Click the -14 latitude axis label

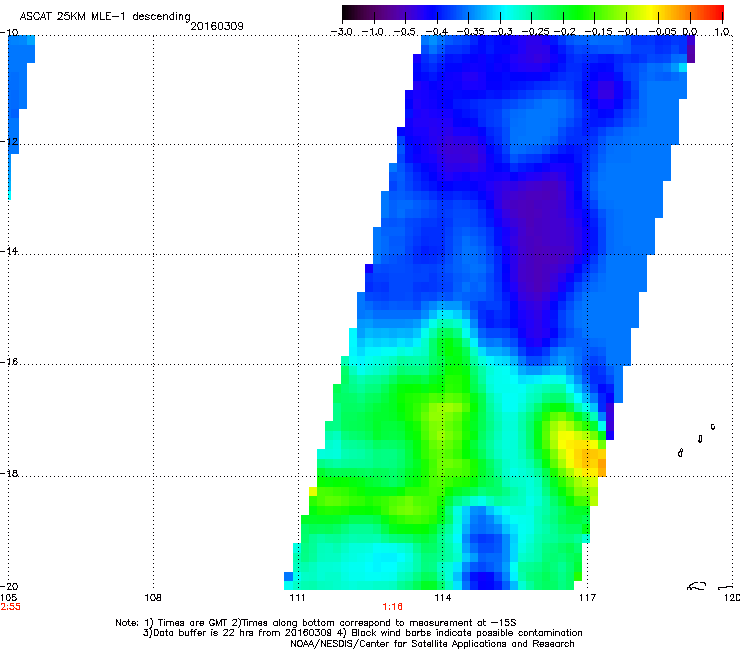pos(9,251)
